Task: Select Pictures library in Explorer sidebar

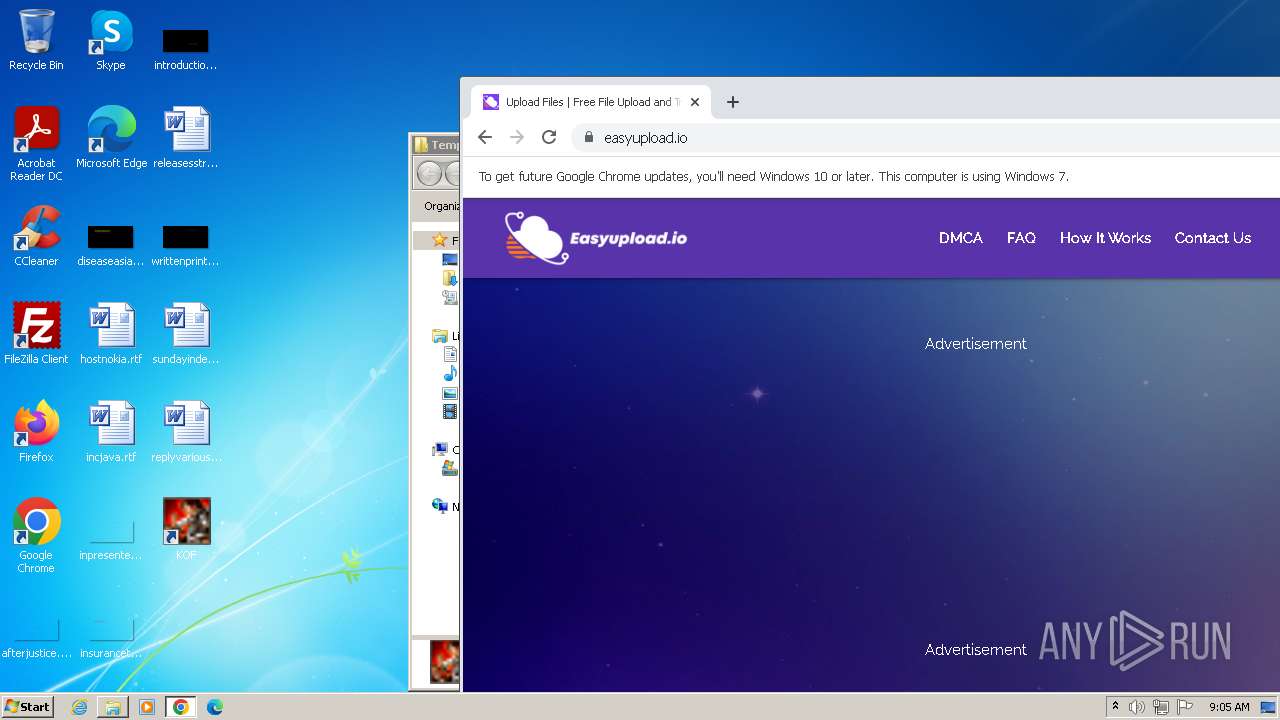Action: [450, 393]
